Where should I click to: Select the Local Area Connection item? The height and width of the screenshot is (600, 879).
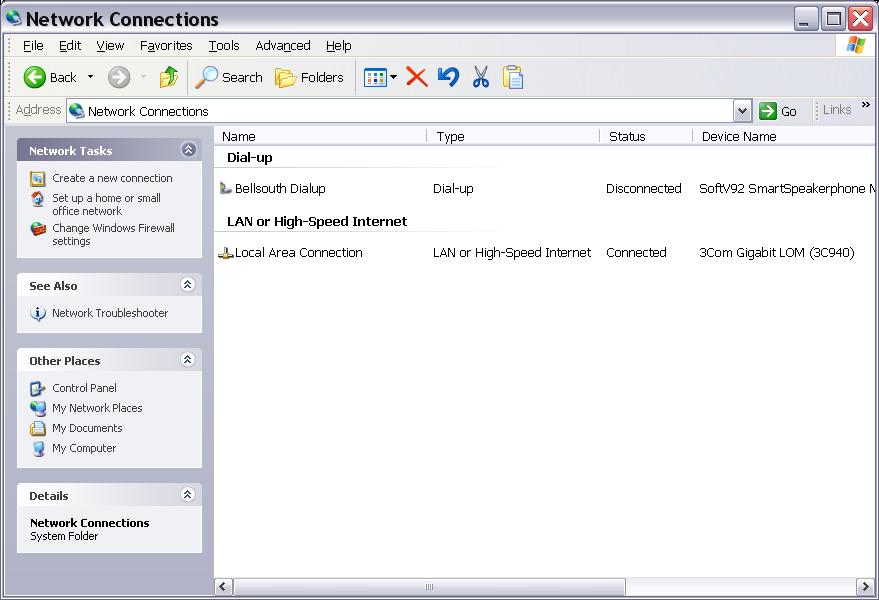(x=297, y=253)
